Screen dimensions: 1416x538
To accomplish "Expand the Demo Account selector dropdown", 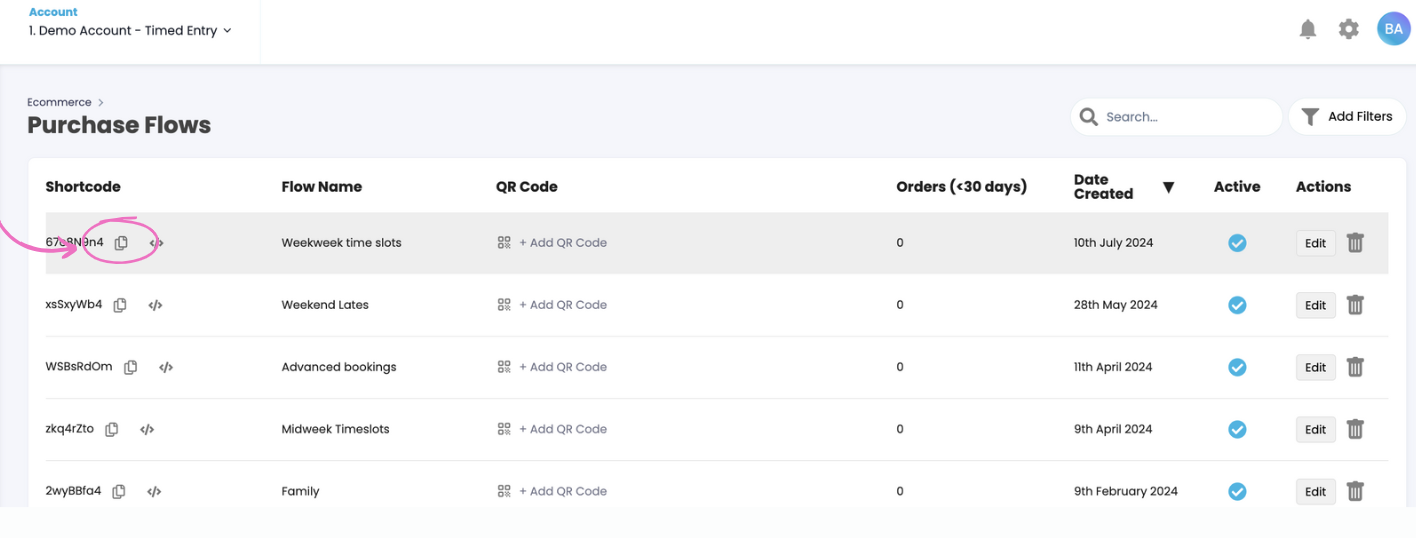I will tap(130, 31).
